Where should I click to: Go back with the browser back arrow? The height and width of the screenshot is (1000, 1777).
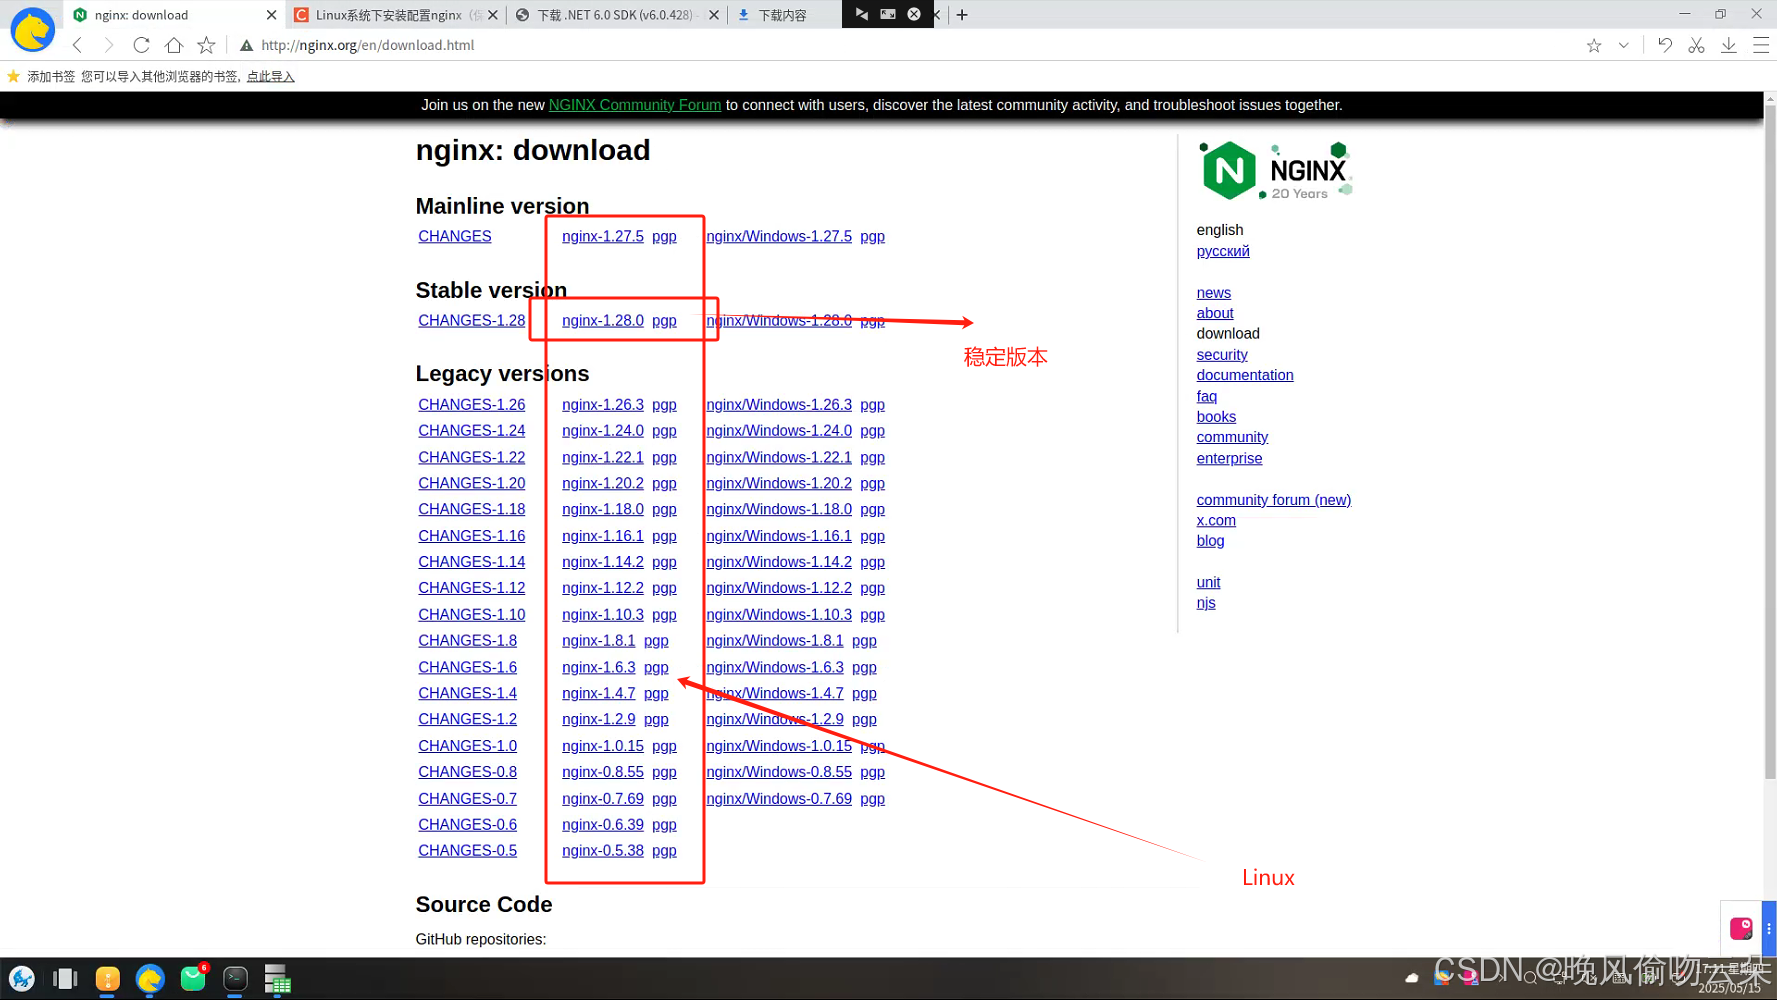click(77, 45)
